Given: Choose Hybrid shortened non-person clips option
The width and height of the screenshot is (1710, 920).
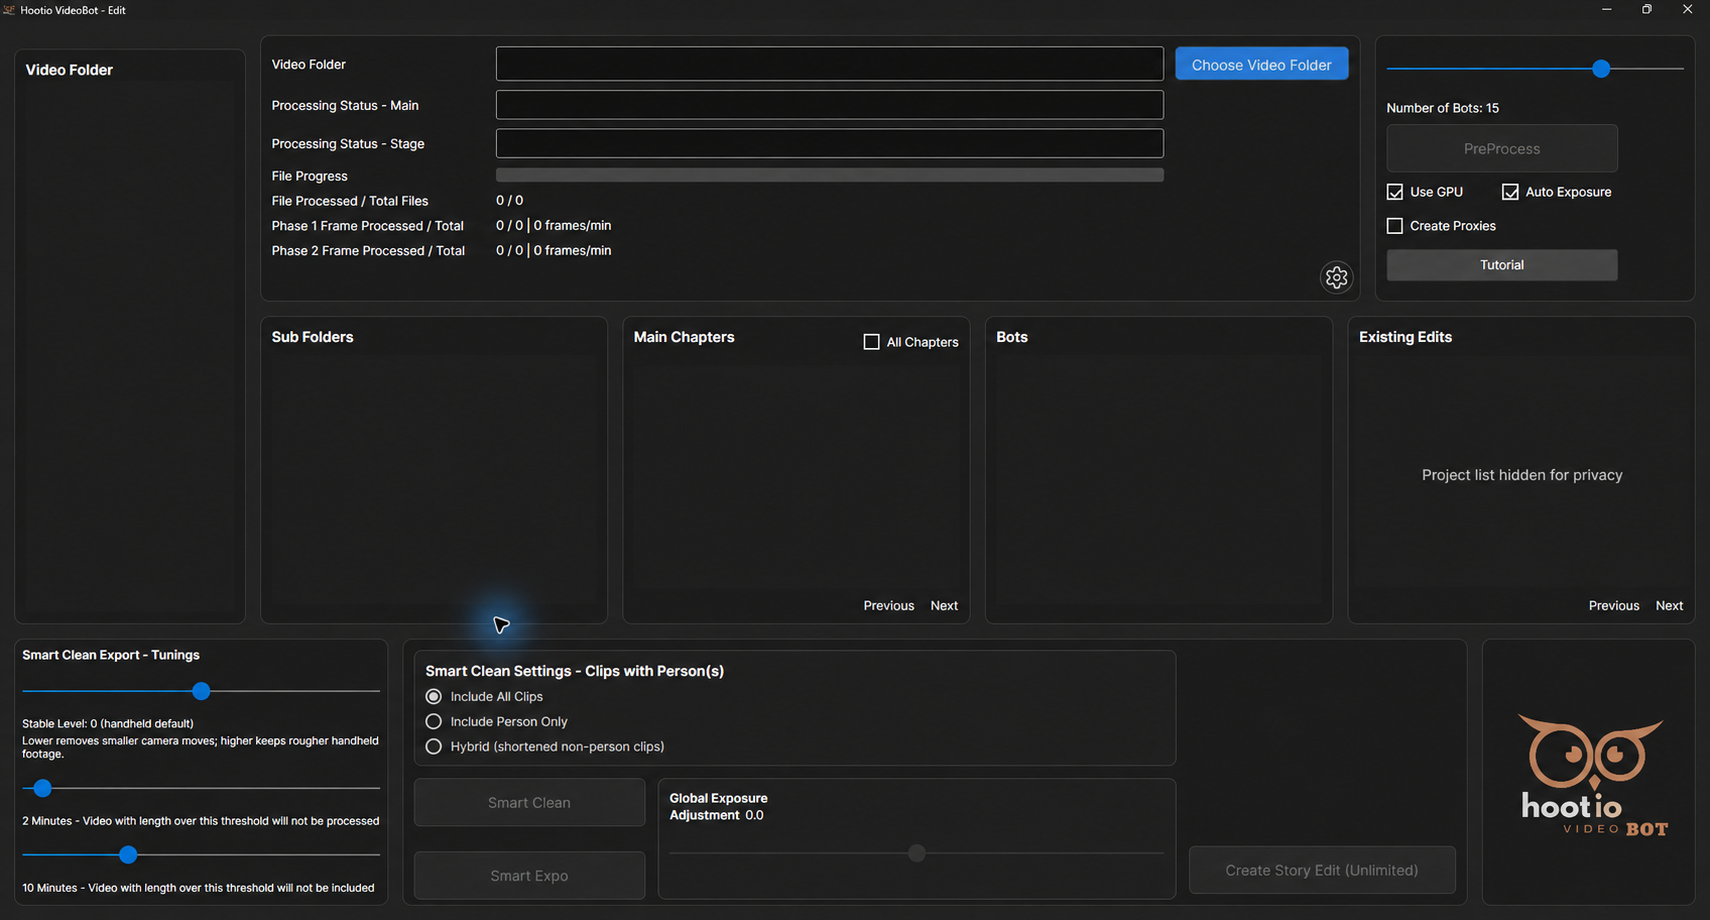Looking at the screenshot, I should (433, 746).
